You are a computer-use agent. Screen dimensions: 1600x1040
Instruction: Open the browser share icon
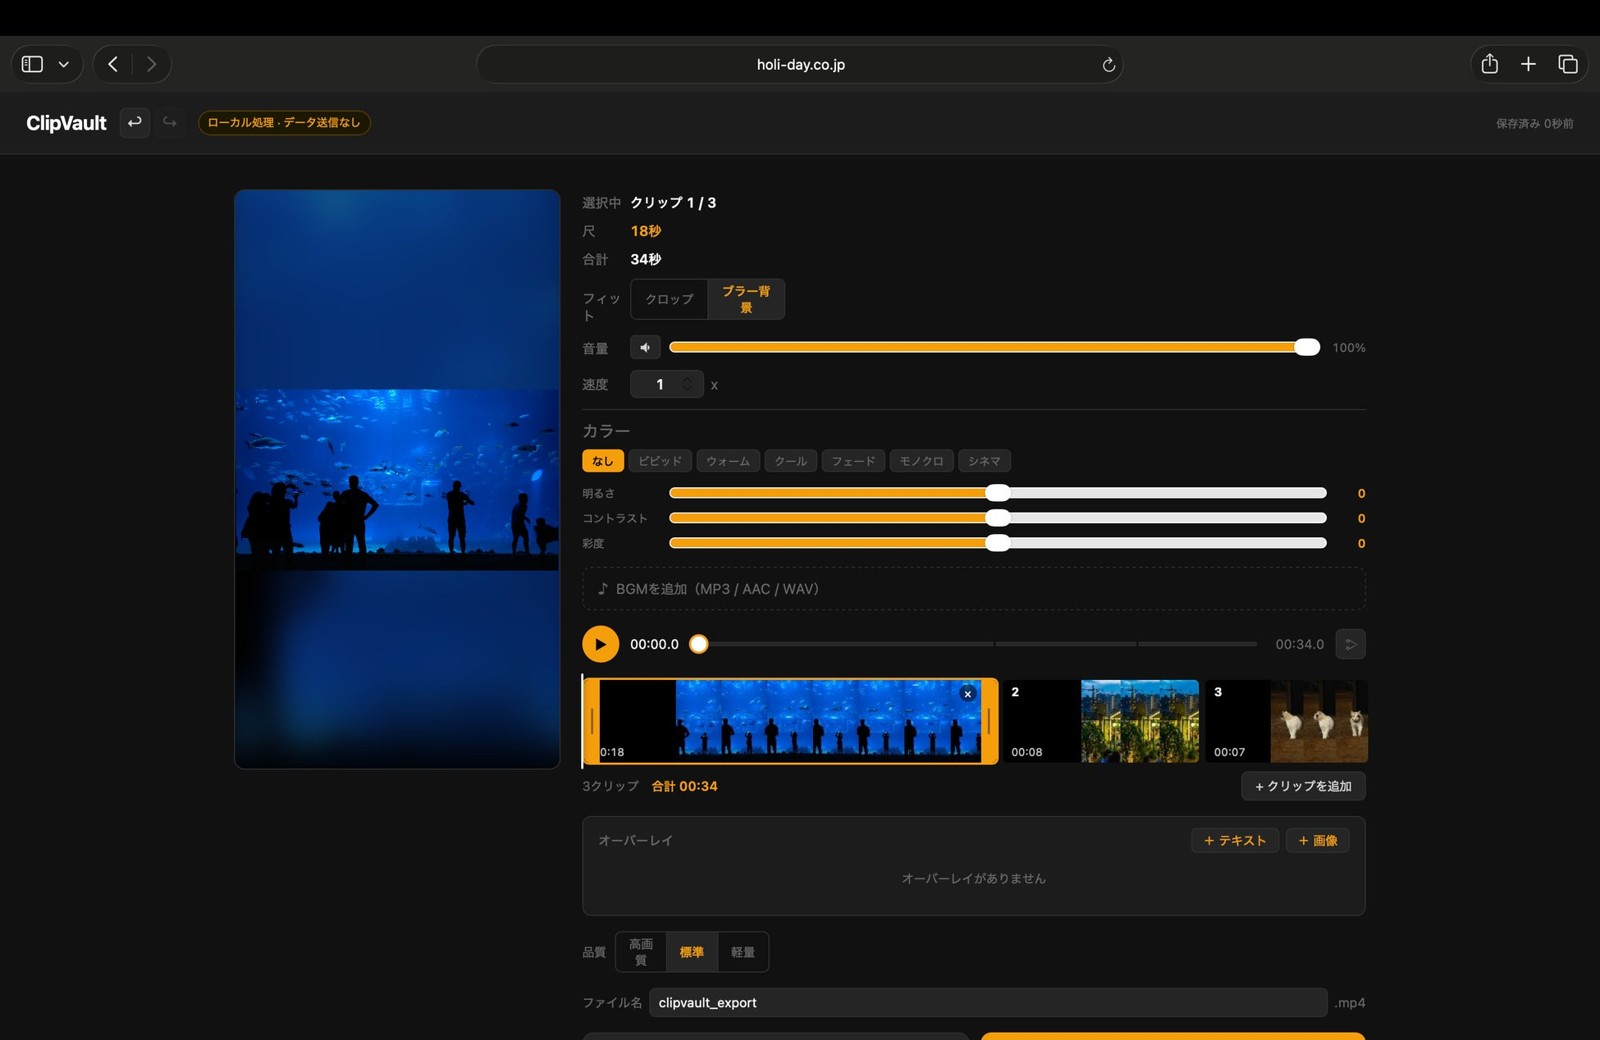[x=1489, y=64]
